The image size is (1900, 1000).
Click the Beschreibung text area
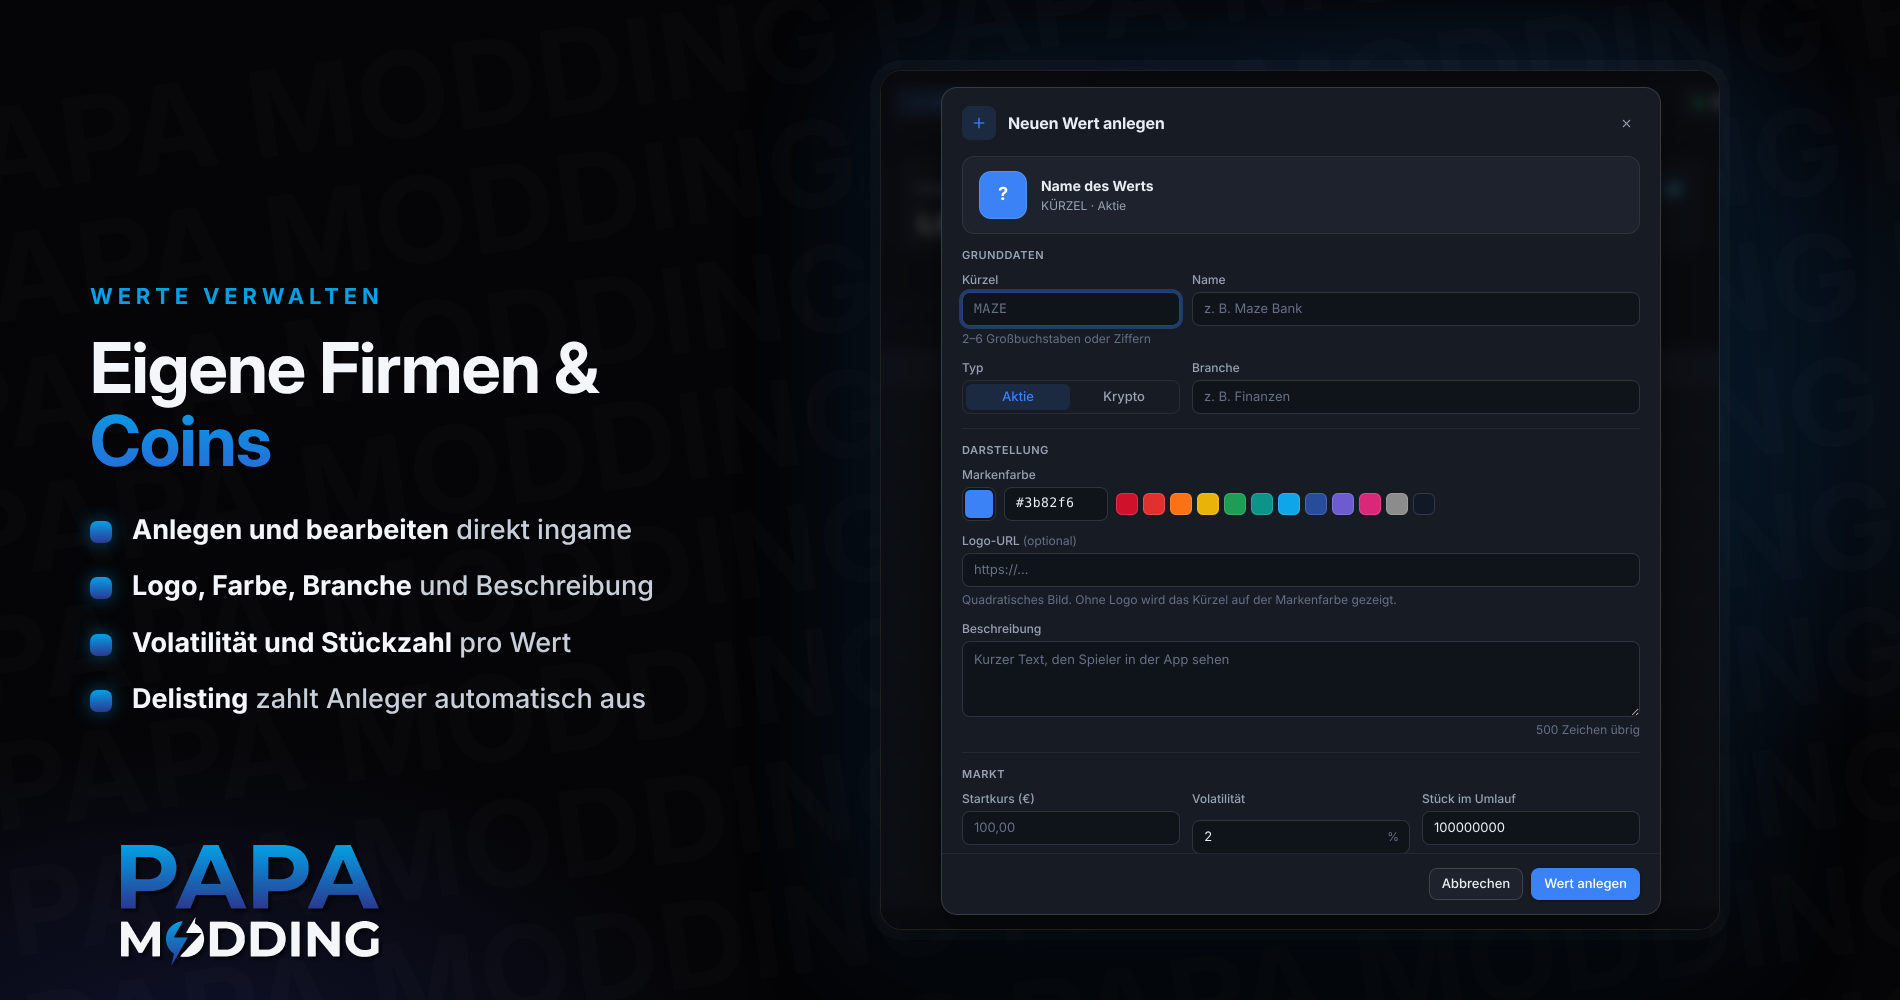[1301, 679]
